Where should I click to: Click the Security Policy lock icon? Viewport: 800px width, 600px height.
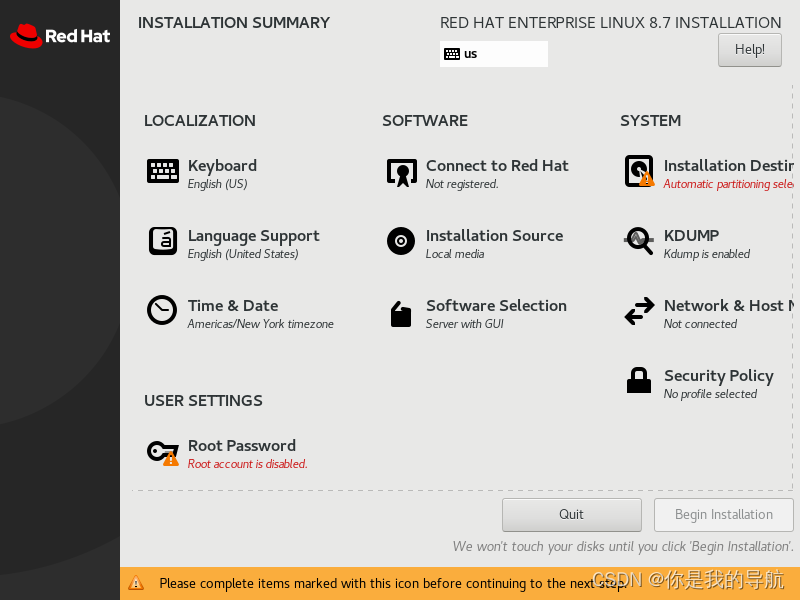pyautogui.click(x=639, y=380)
